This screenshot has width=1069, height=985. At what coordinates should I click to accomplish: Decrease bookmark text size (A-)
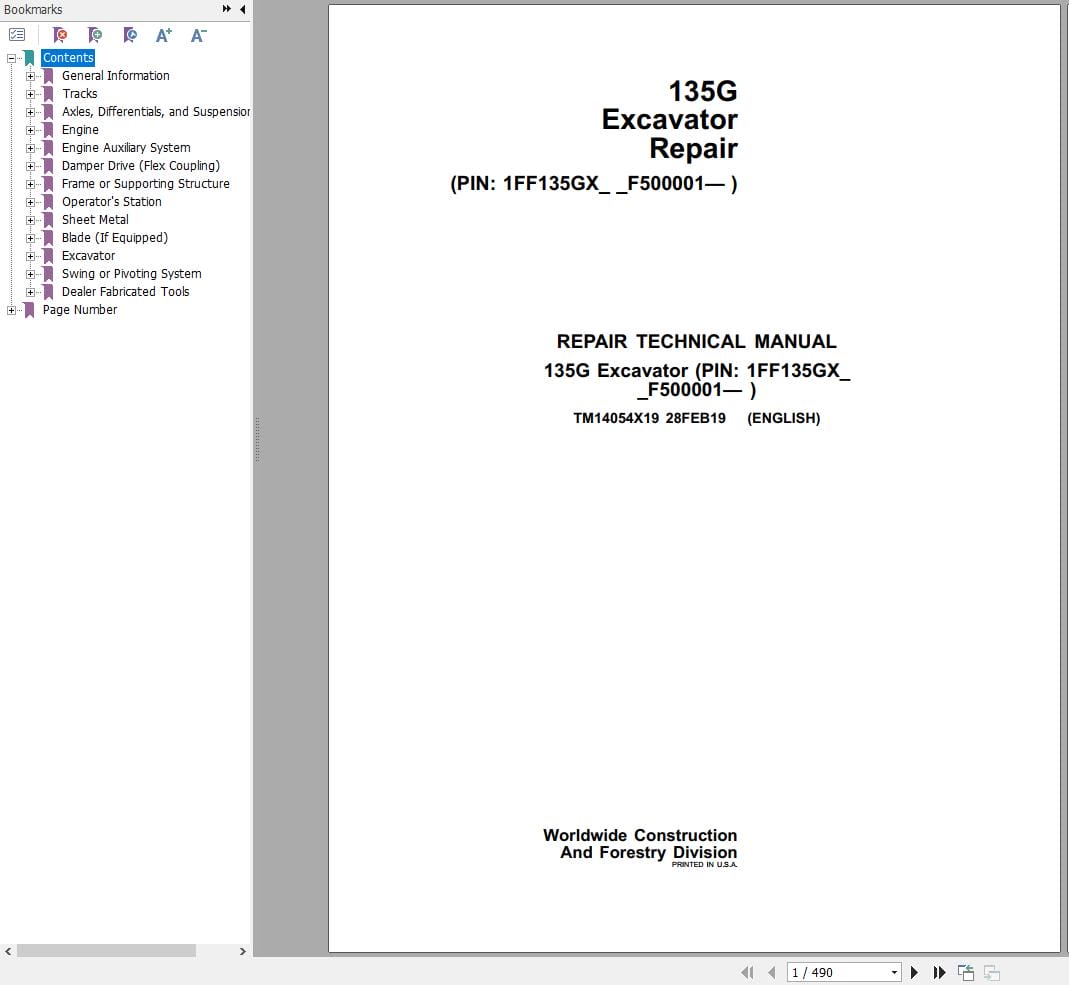tap(198, 35)
